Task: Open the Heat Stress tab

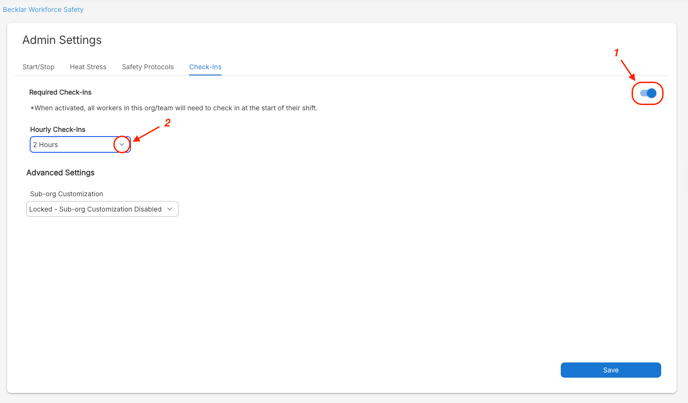Action: pyautogui.click(x=88, y=67)
